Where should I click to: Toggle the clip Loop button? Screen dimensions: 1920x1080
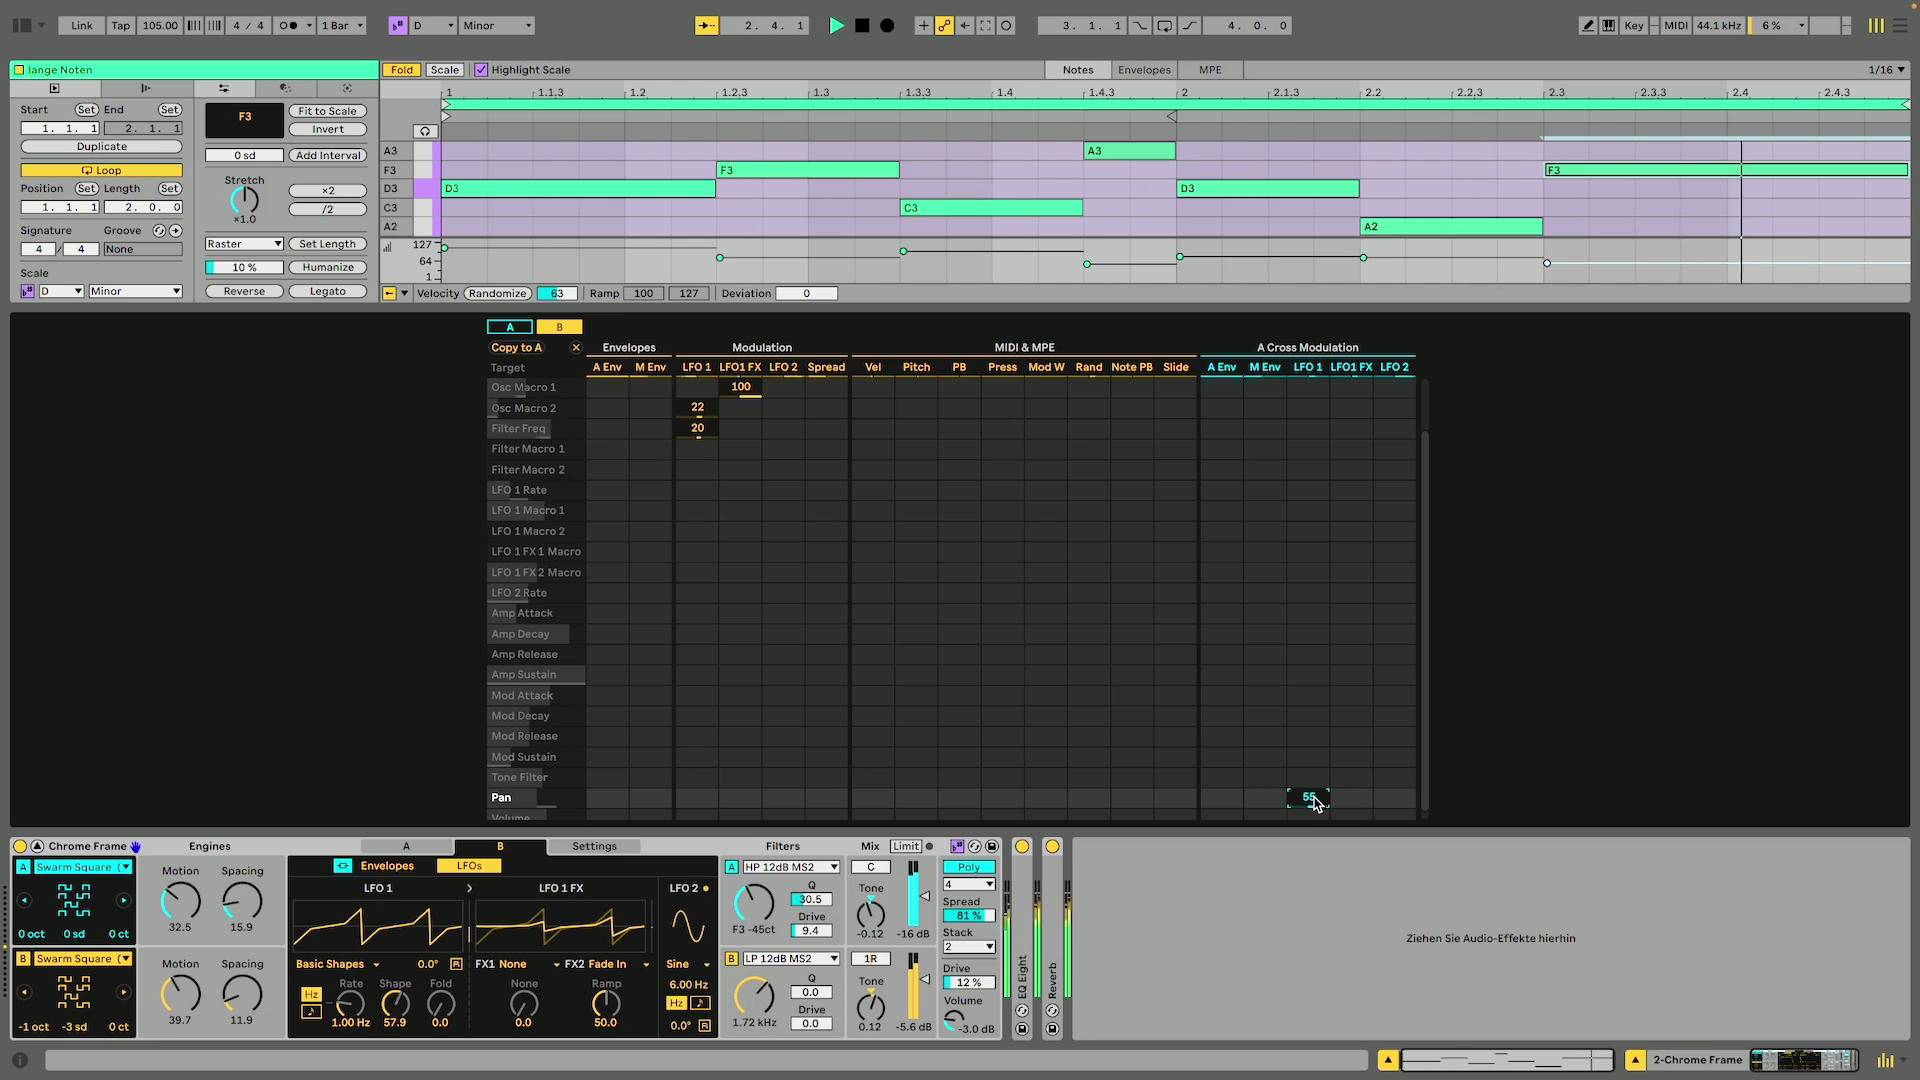(x=102, y=170)
